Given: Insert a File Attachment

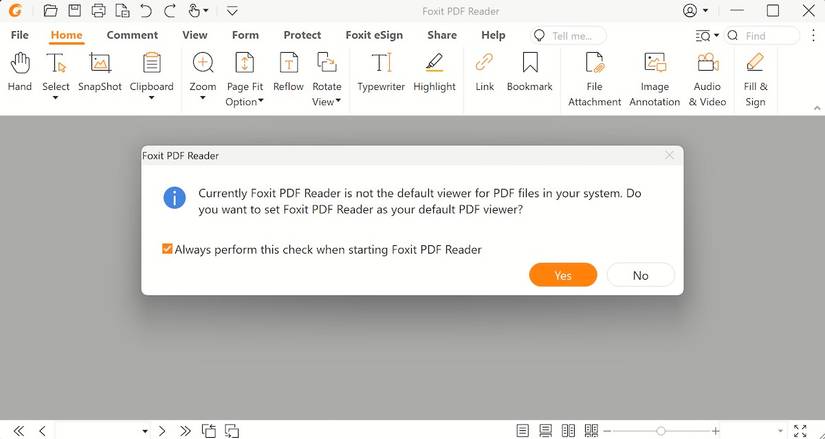Looking at the screenshot, I should 595,79.
